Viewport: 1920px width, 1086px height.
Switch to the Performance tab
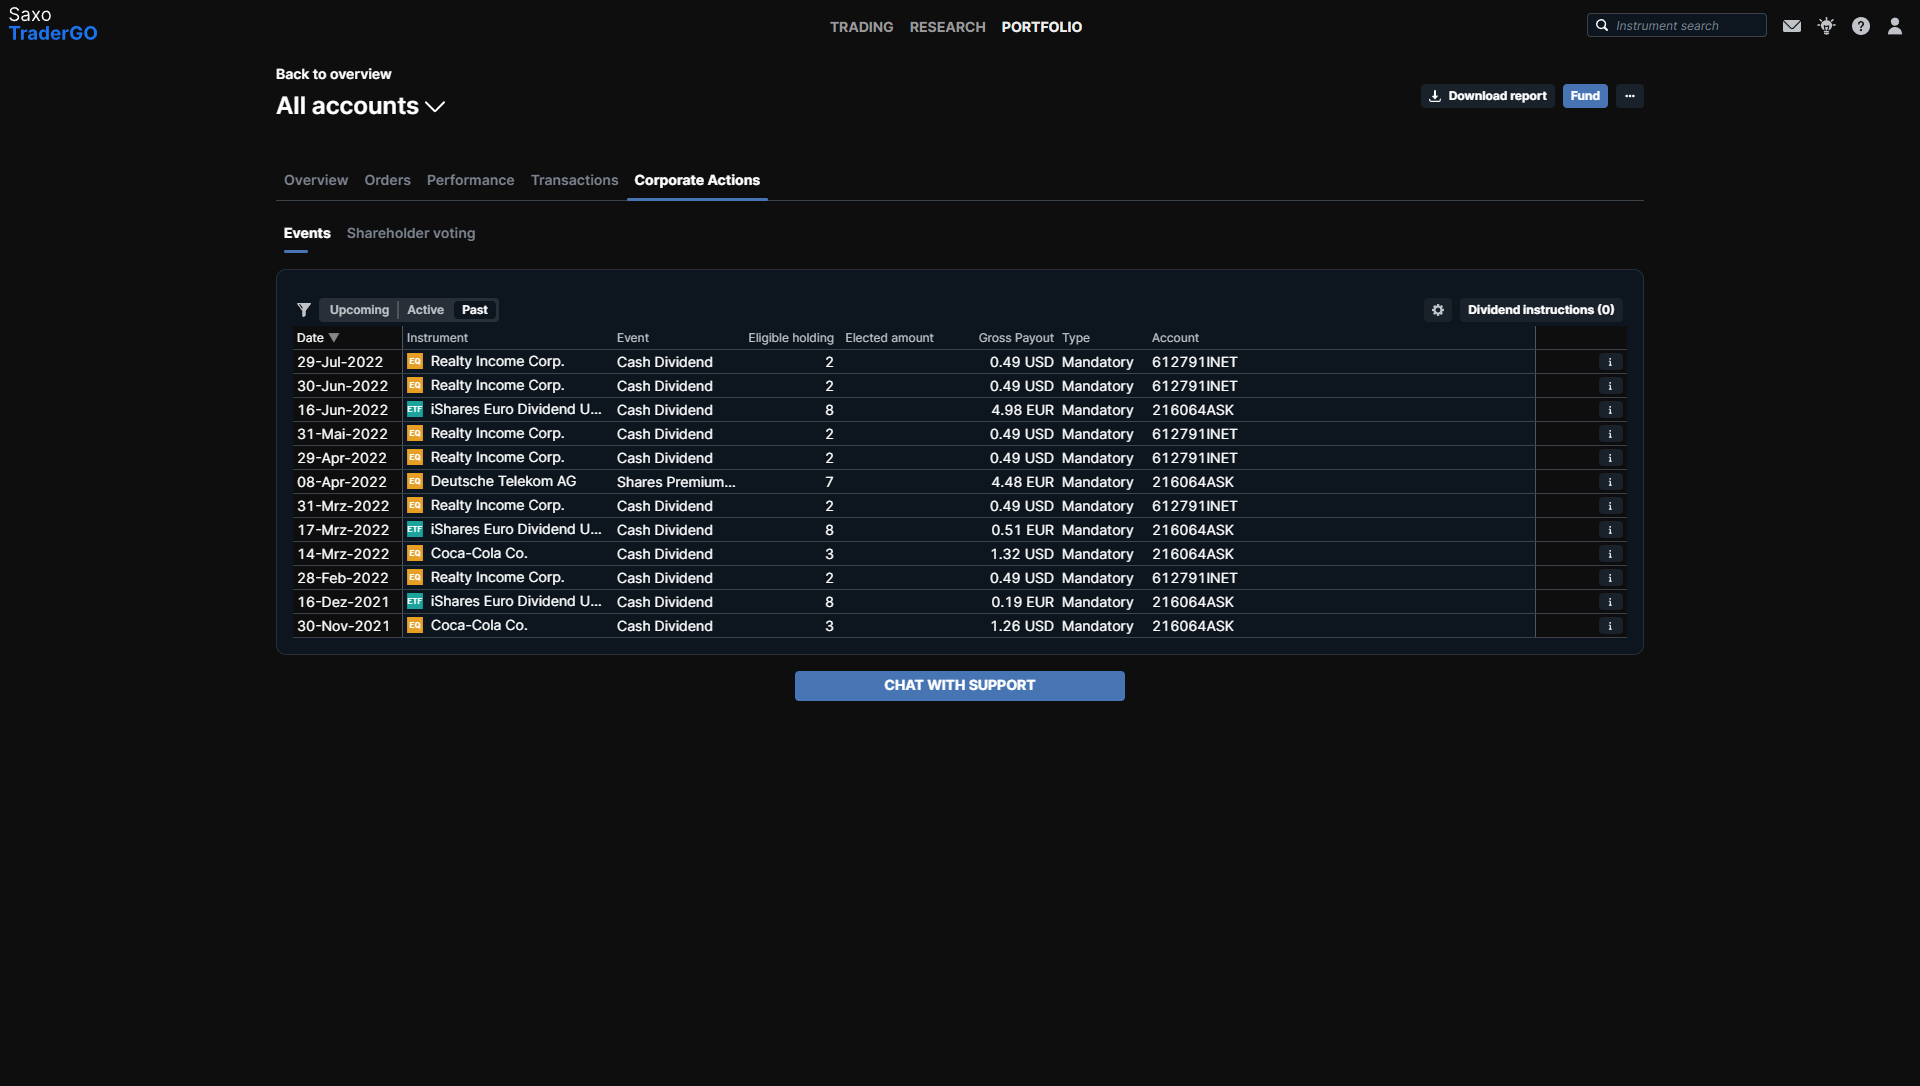(x=470, y=180)
